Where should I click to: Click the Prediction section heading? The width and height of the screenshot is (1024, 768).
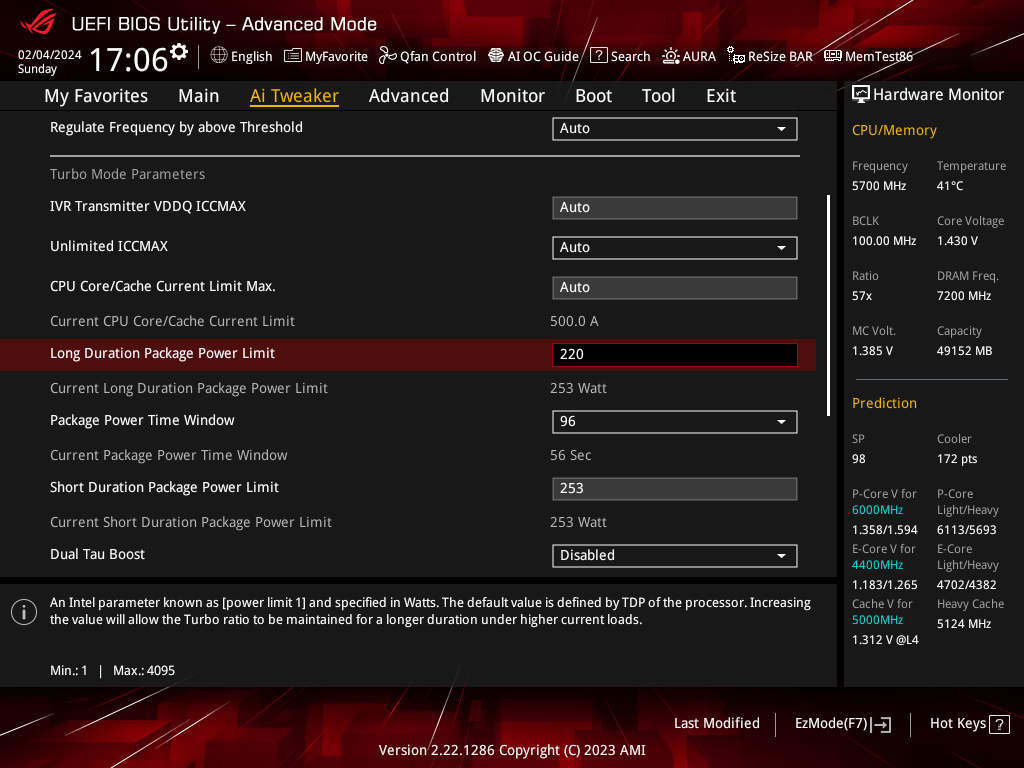tap(884, 403)
